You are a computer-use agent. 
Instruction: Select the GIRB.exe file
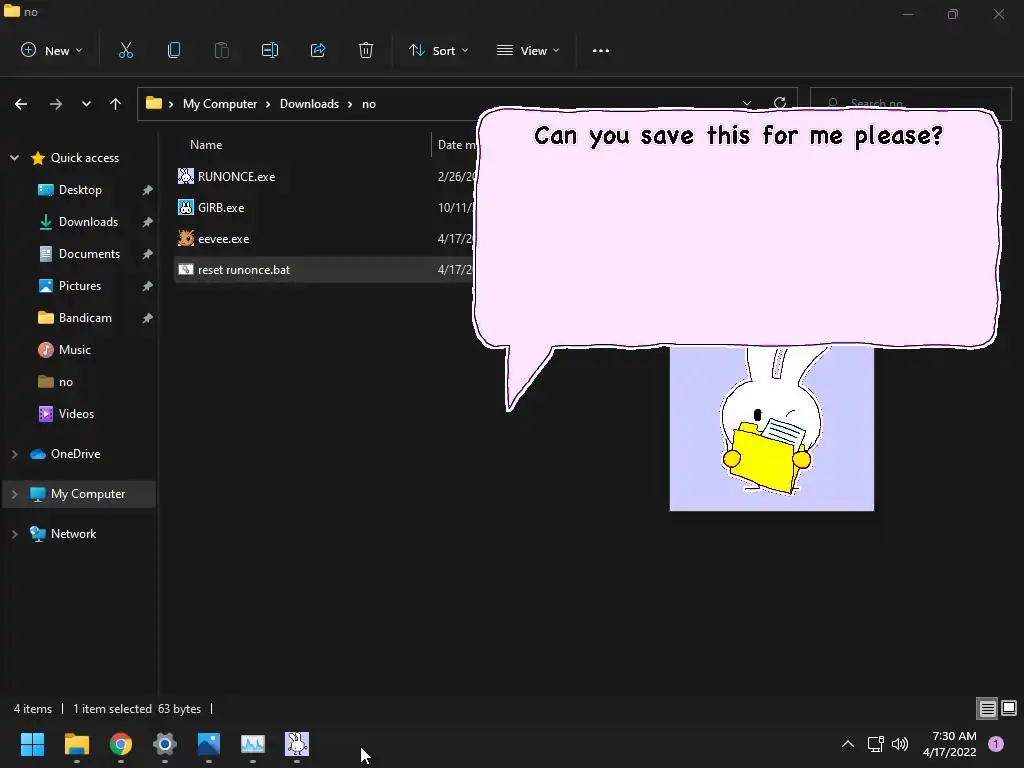tap(221, 208)
